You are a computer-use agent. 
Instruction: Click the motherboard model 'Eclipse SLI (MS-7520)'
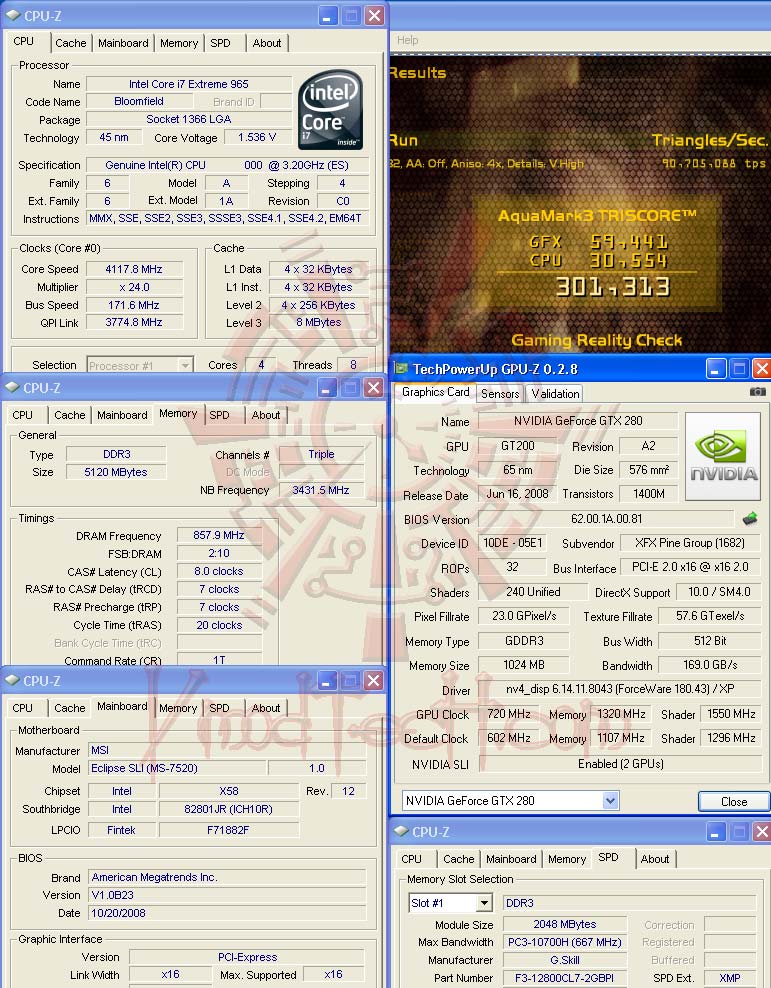coord(176,768)
